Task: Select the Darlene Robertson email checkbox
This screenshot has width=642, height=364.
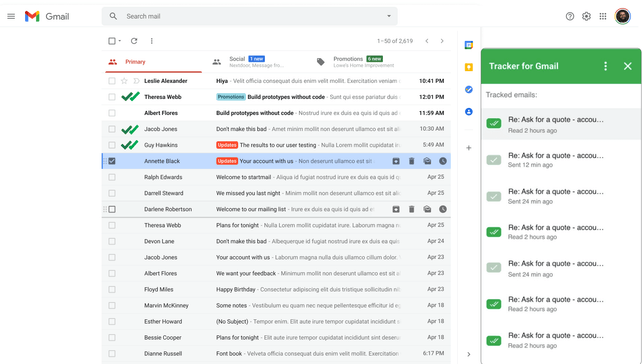Action: (x=112, y=209)
